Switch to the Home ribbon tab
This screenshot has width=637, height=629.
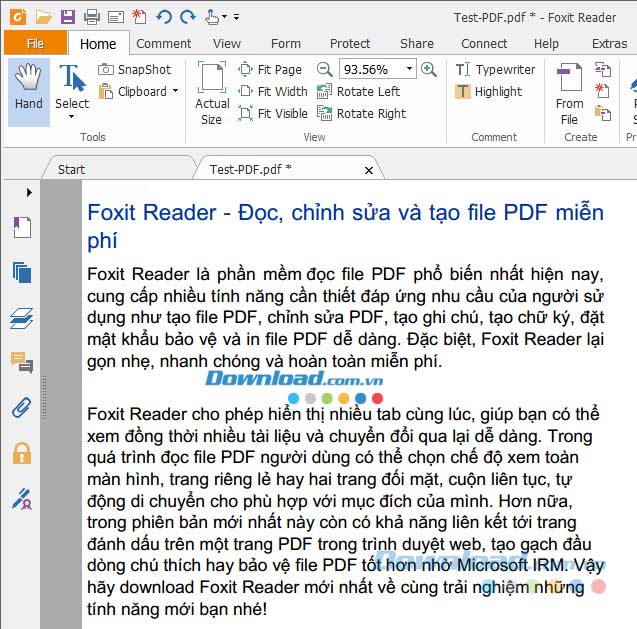point(98,43)
